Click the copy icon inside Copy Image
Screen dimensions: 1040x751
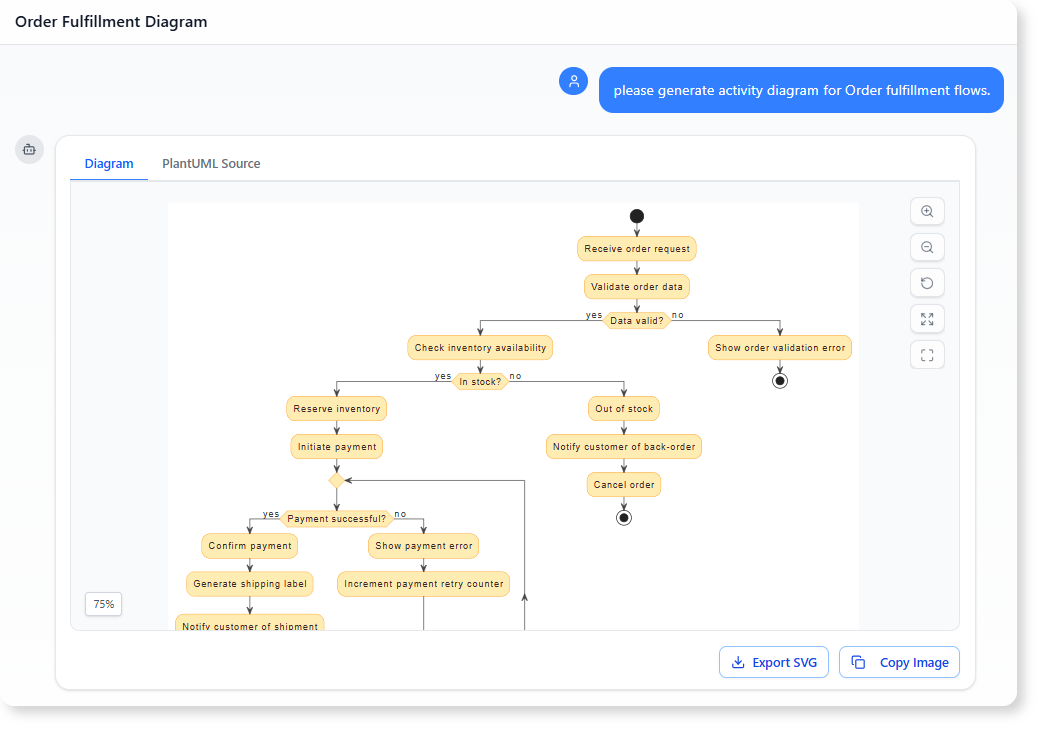coord(858,662)
